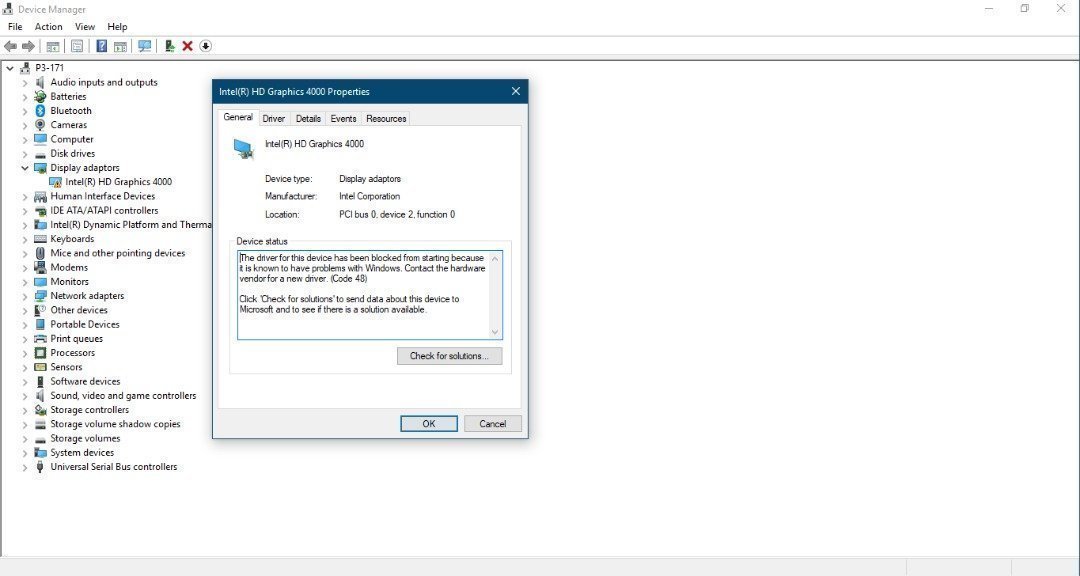The width and height of the screenshot is (1080, 576).
Task: Select the General tab
Action: [x=238, y=117]
